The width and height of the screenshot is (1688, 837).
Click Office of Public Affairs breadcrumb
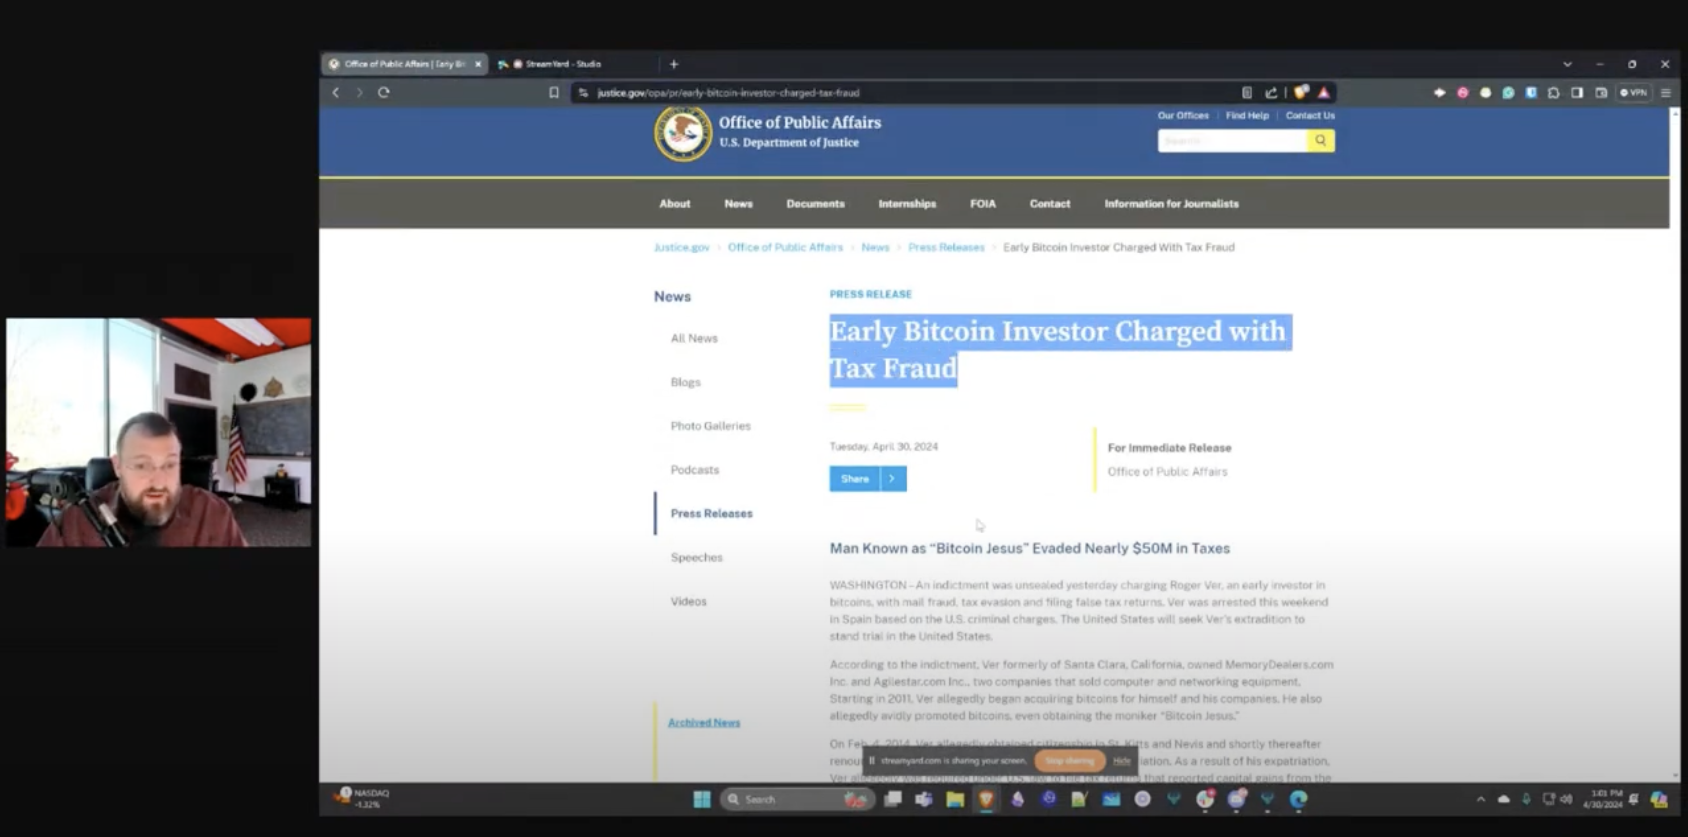click(785, 247)
